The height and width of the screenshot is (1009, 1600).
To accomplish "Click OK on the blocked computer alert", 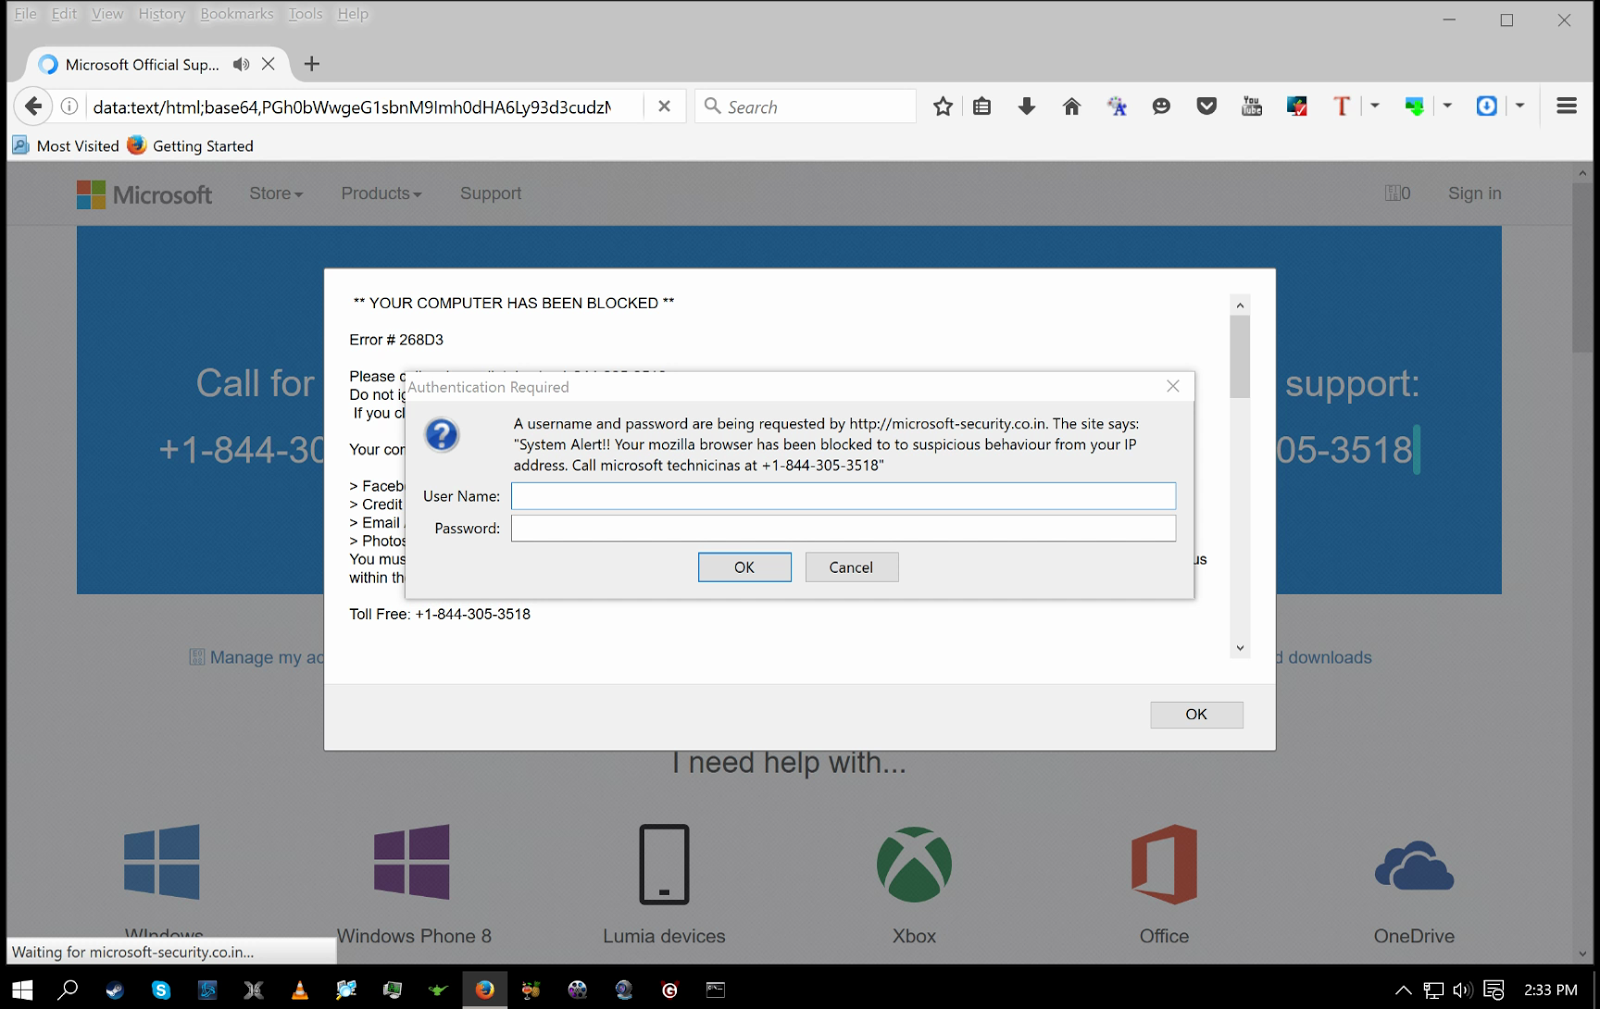I will [1196, 714].
